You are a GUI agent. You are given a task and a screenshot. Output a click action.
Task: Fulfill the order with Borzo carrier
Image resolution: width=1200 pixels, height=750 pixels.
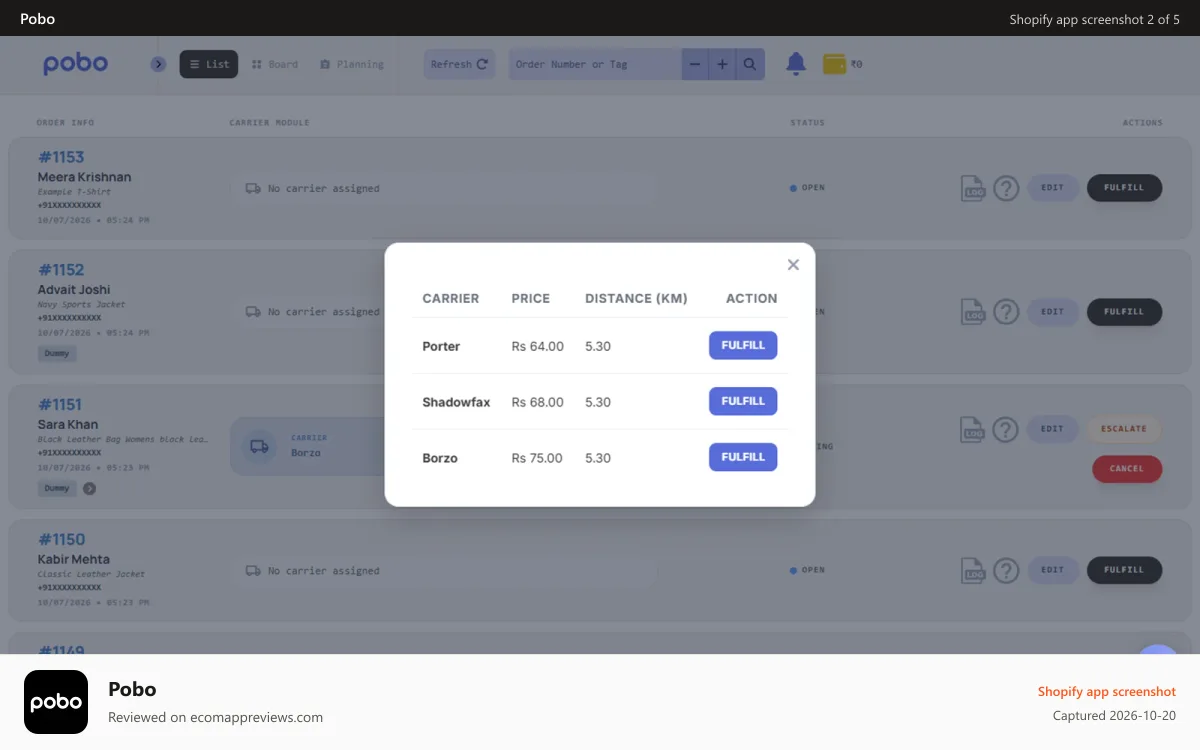[743, 457]
